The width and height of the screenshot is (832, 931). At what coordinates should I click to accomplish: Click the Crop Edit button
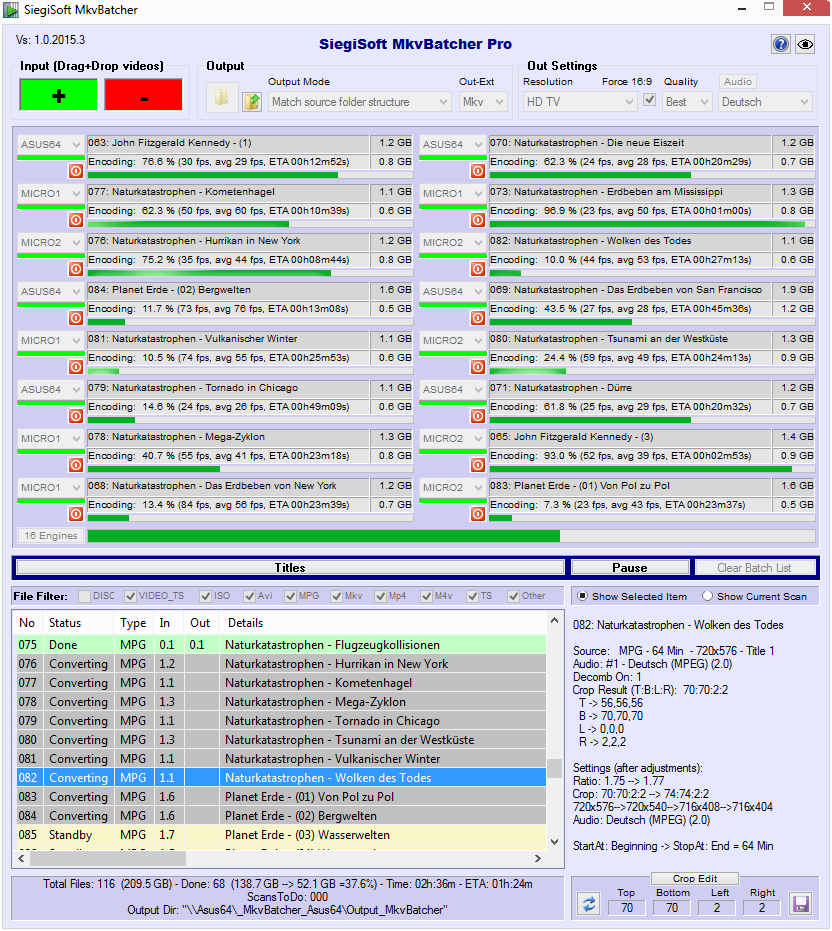(695, 878)
